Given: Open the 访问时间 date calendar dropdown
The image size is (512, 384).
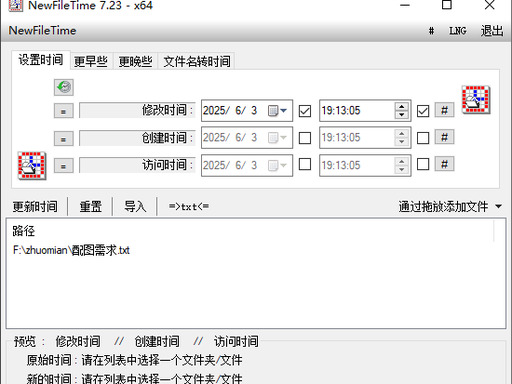Looking at the screenshot, I should click(278, 165).
